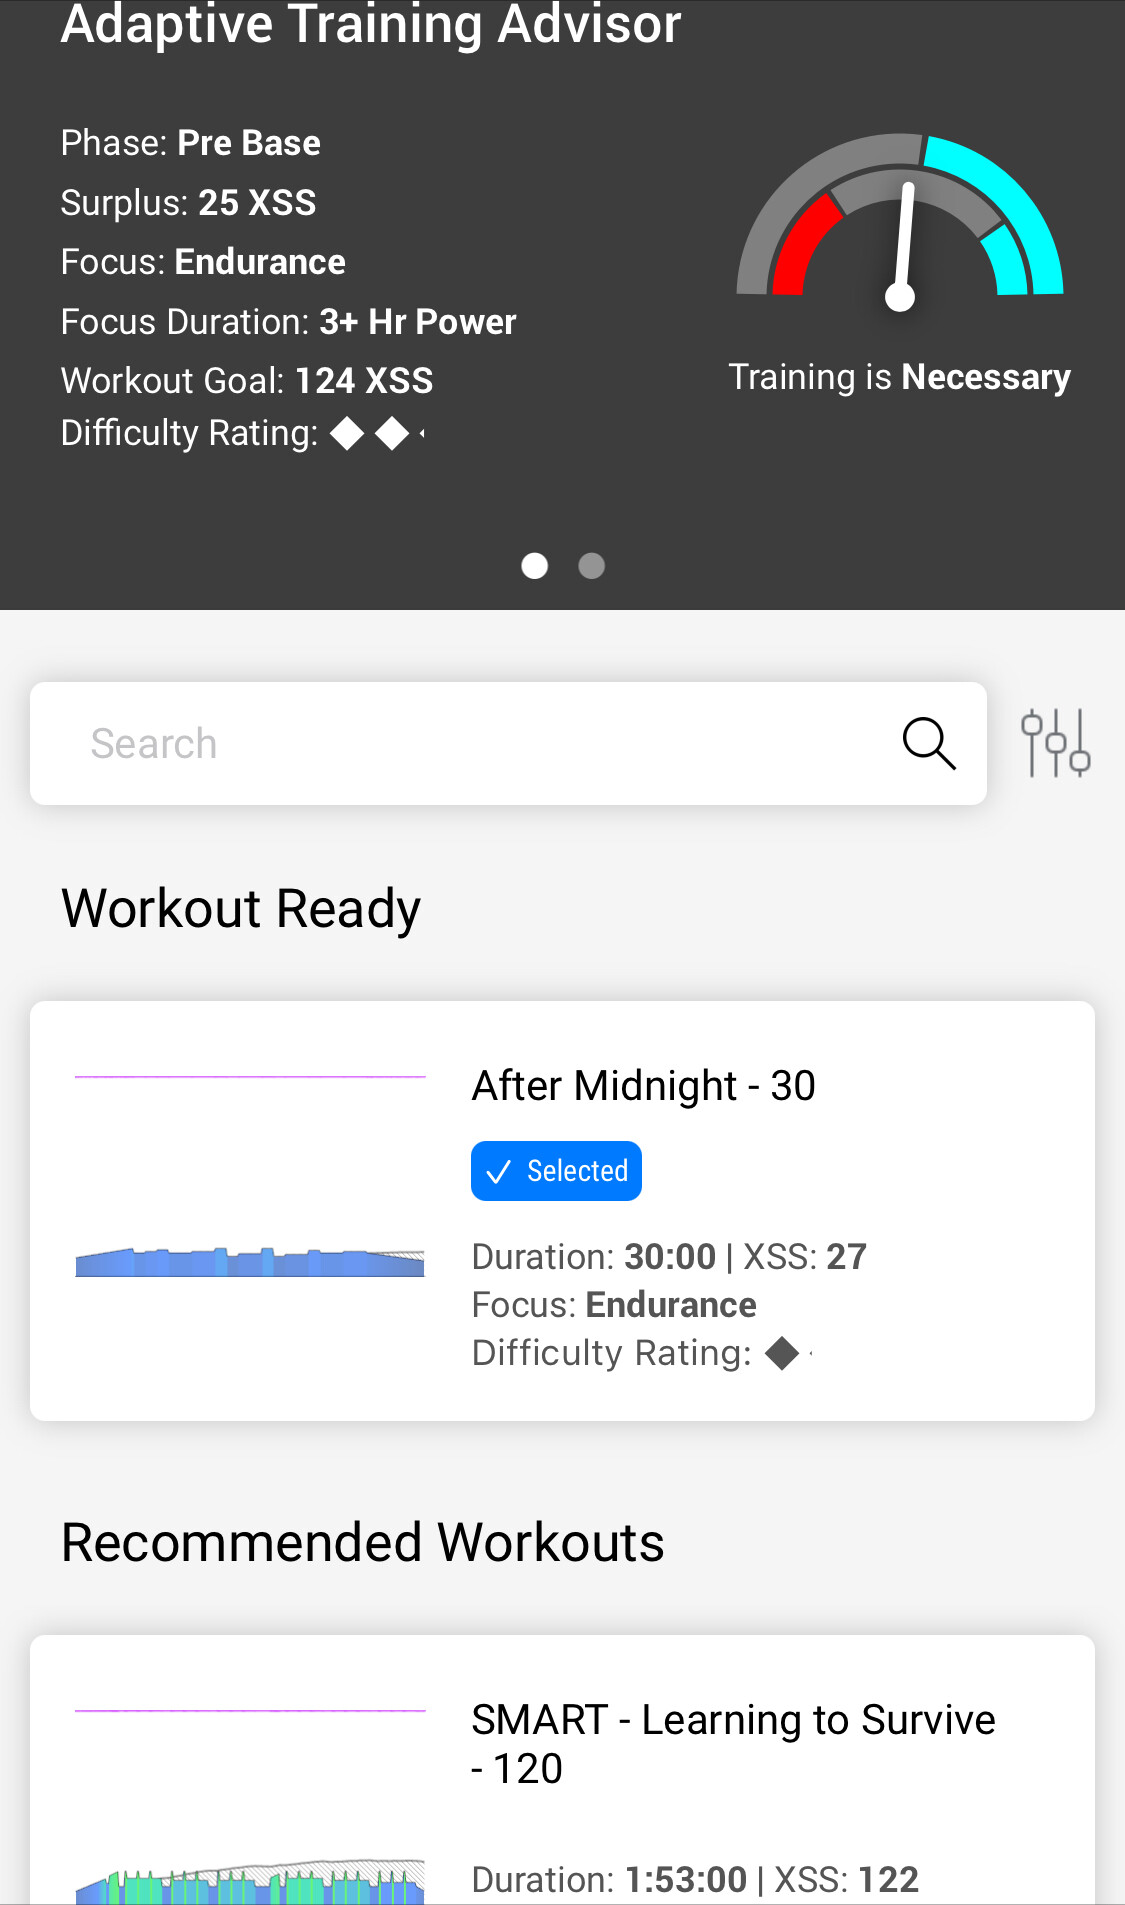
Task: Click the Recommended Workouts heading
Action: pos(363,1542)
